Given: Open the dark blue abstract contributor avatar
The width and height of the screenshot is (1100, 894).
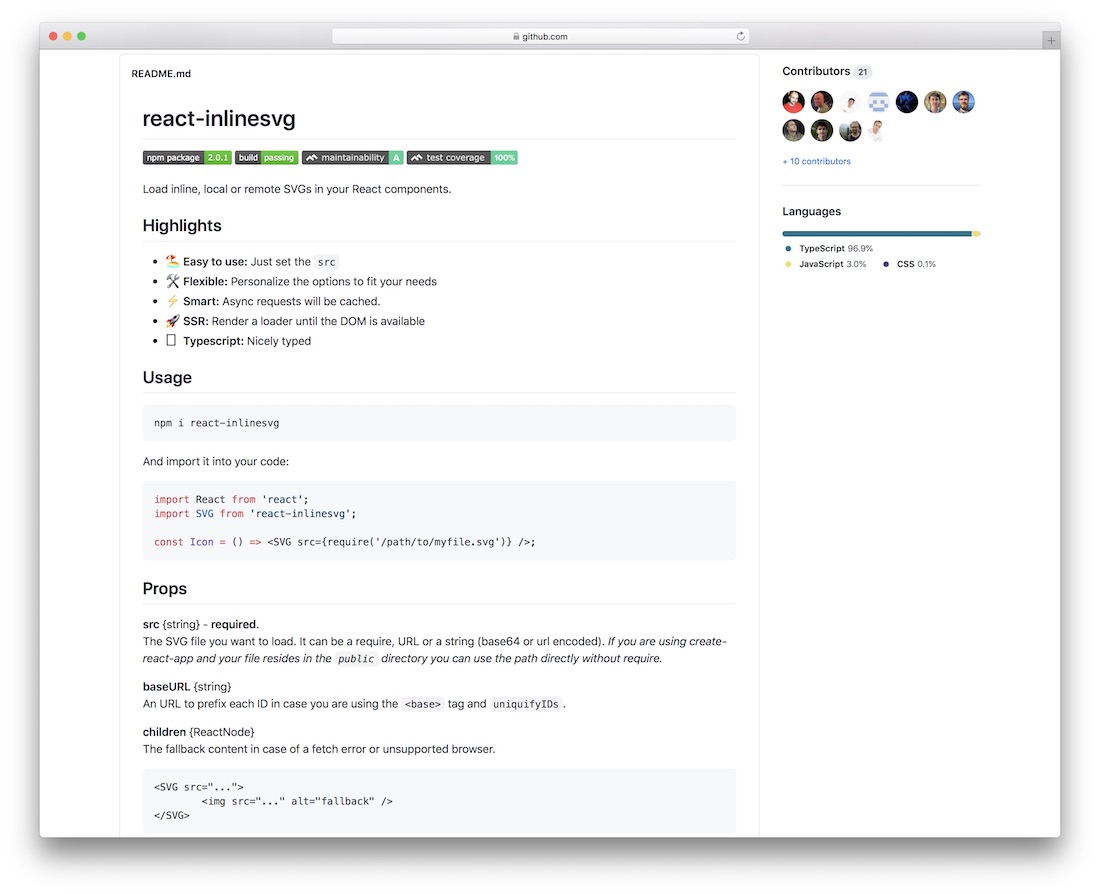Looking at the screenshot, I should click(906, 102).
